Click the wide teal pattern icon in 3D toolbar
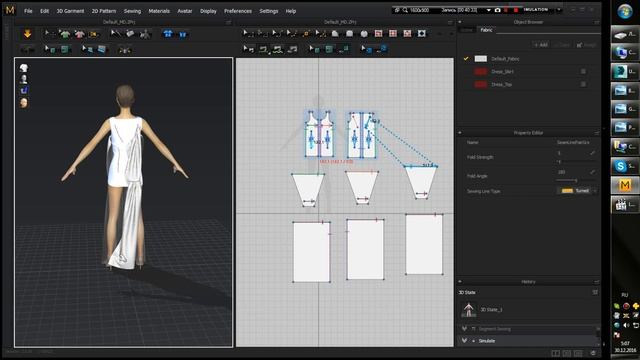Screen dimensions: 640x360 click(65, 49)
